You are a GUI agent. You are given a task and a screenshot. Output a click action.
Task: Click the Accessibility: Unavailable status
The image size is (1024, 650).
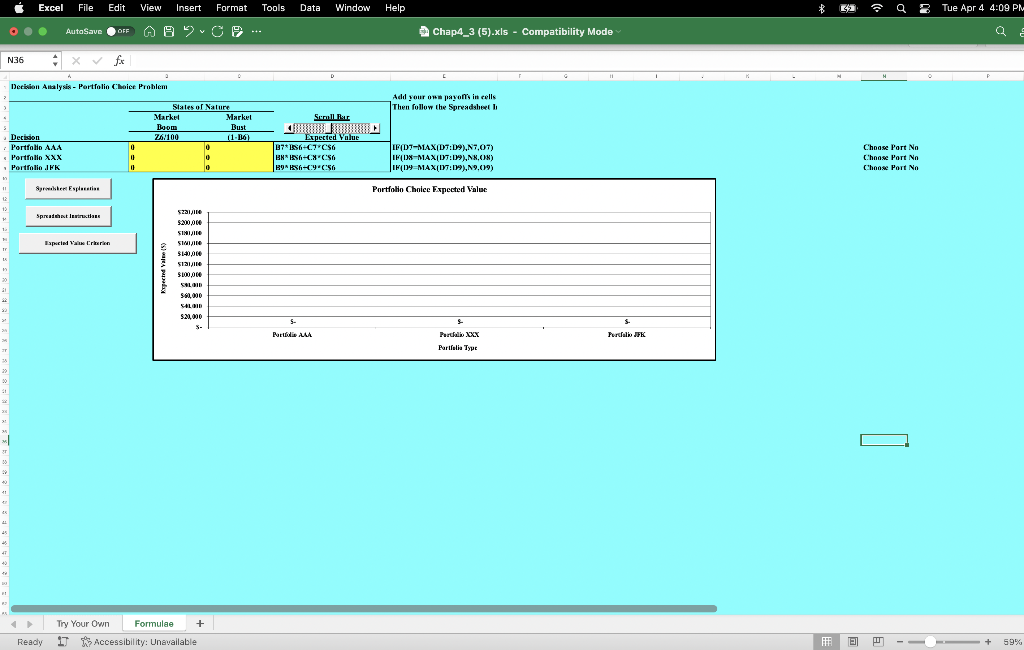coord(138,642)
